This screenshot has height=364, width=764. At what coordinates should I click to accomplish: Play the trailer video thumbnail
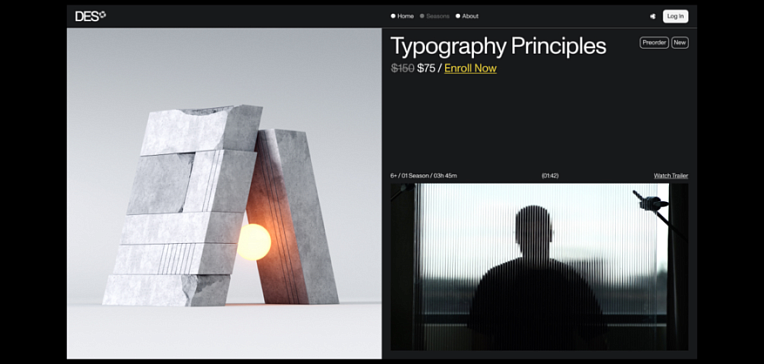pyautogui.click(x=539, y=267)
